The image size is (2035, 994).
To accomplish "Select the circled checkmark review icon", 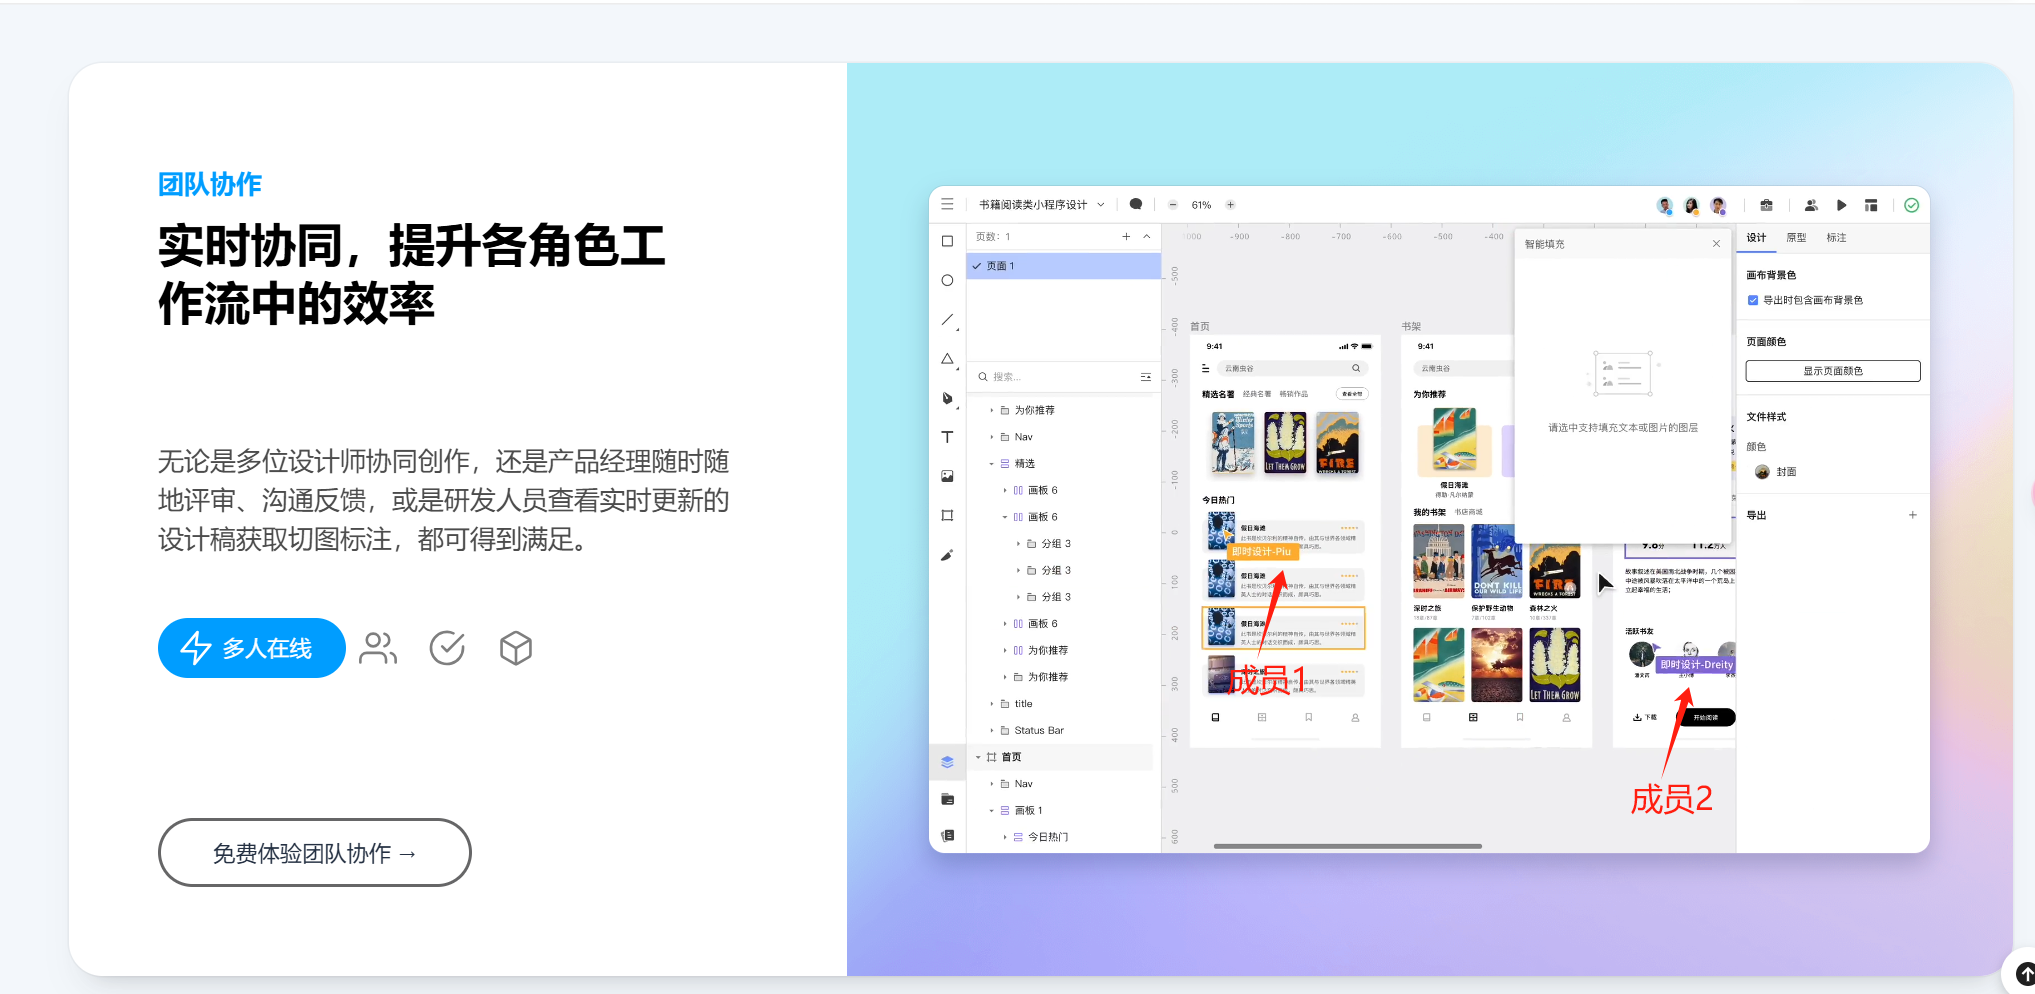I will pyautogui.click(x=447, y=648).
